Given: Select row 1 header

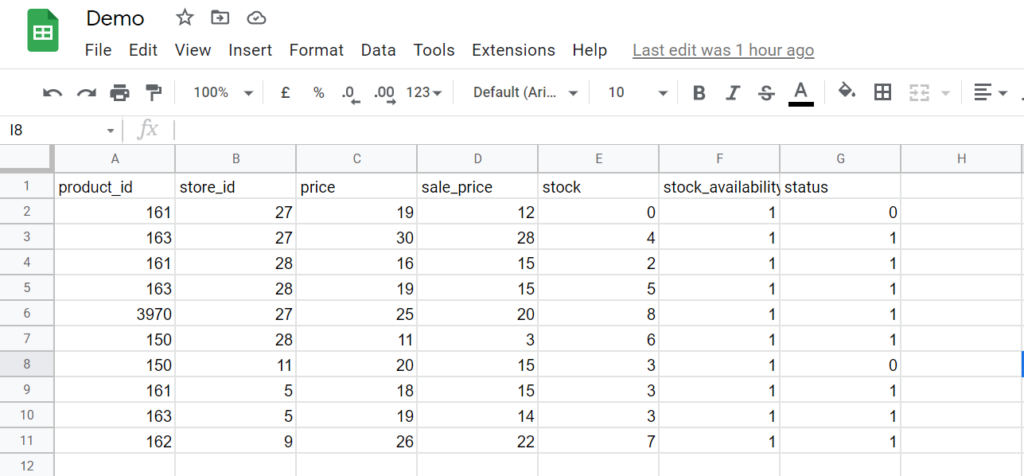Looking at the screenshot, I should pyautogui.click(x=27, y=186).
